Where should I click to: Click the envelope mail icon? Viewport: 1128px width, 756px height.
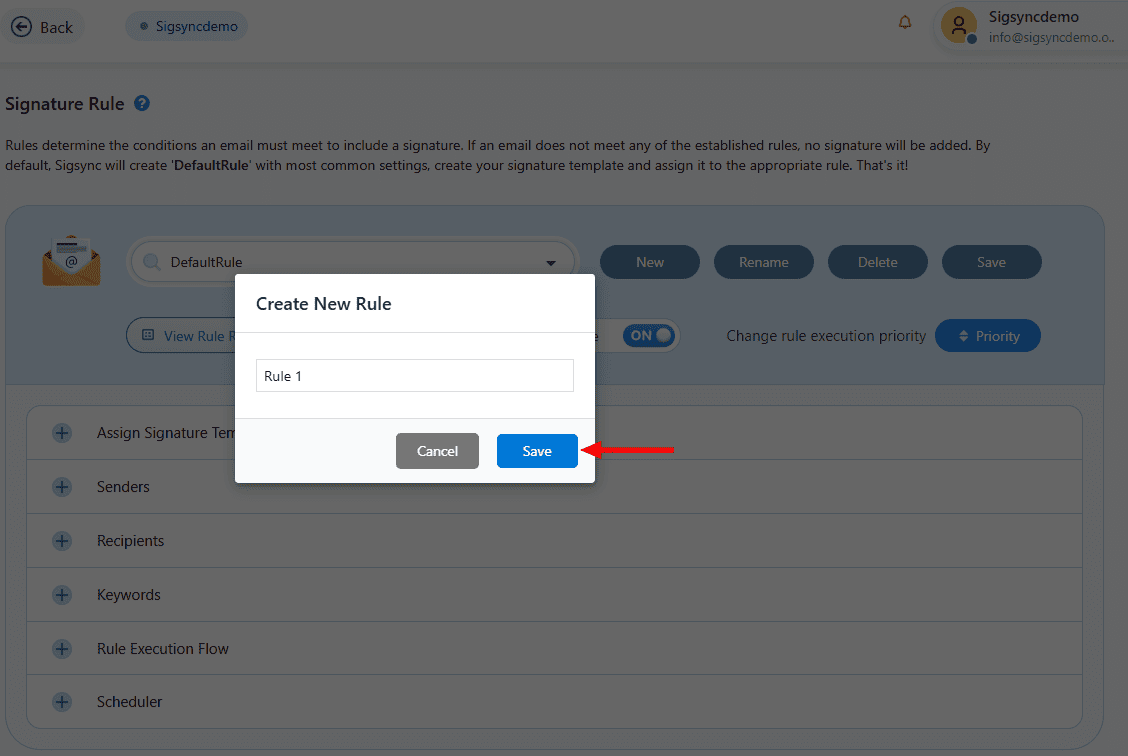(71, 260)
